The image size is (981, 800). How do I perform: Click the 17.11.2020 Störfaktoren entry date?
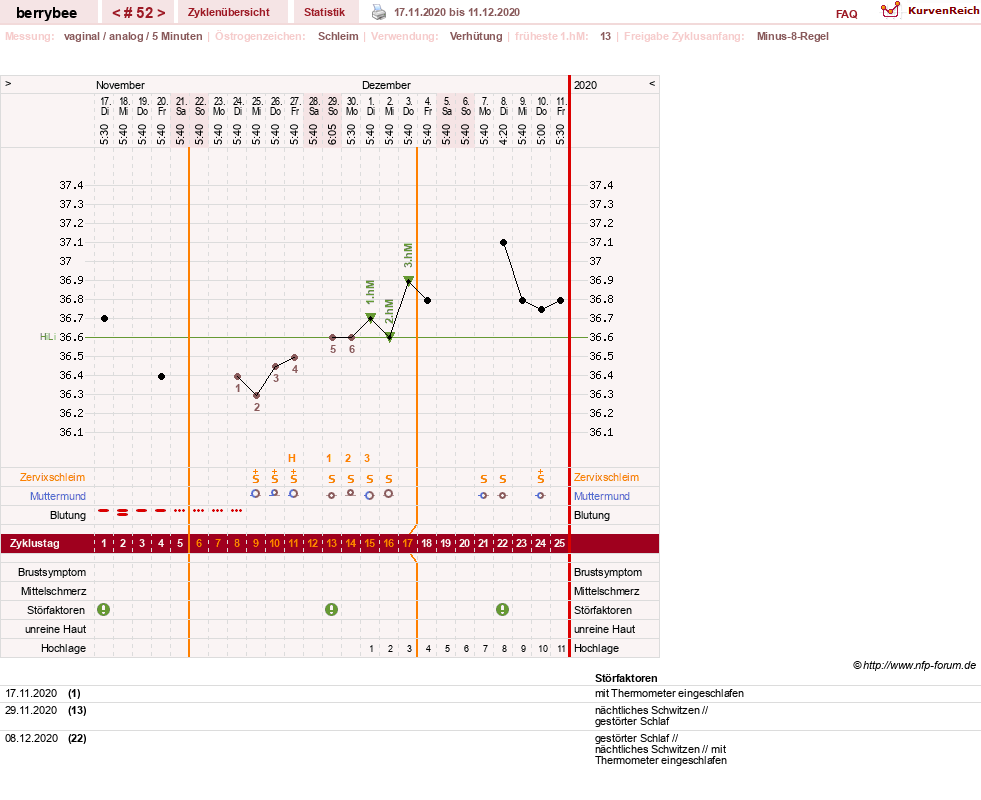tap(31, 694)
